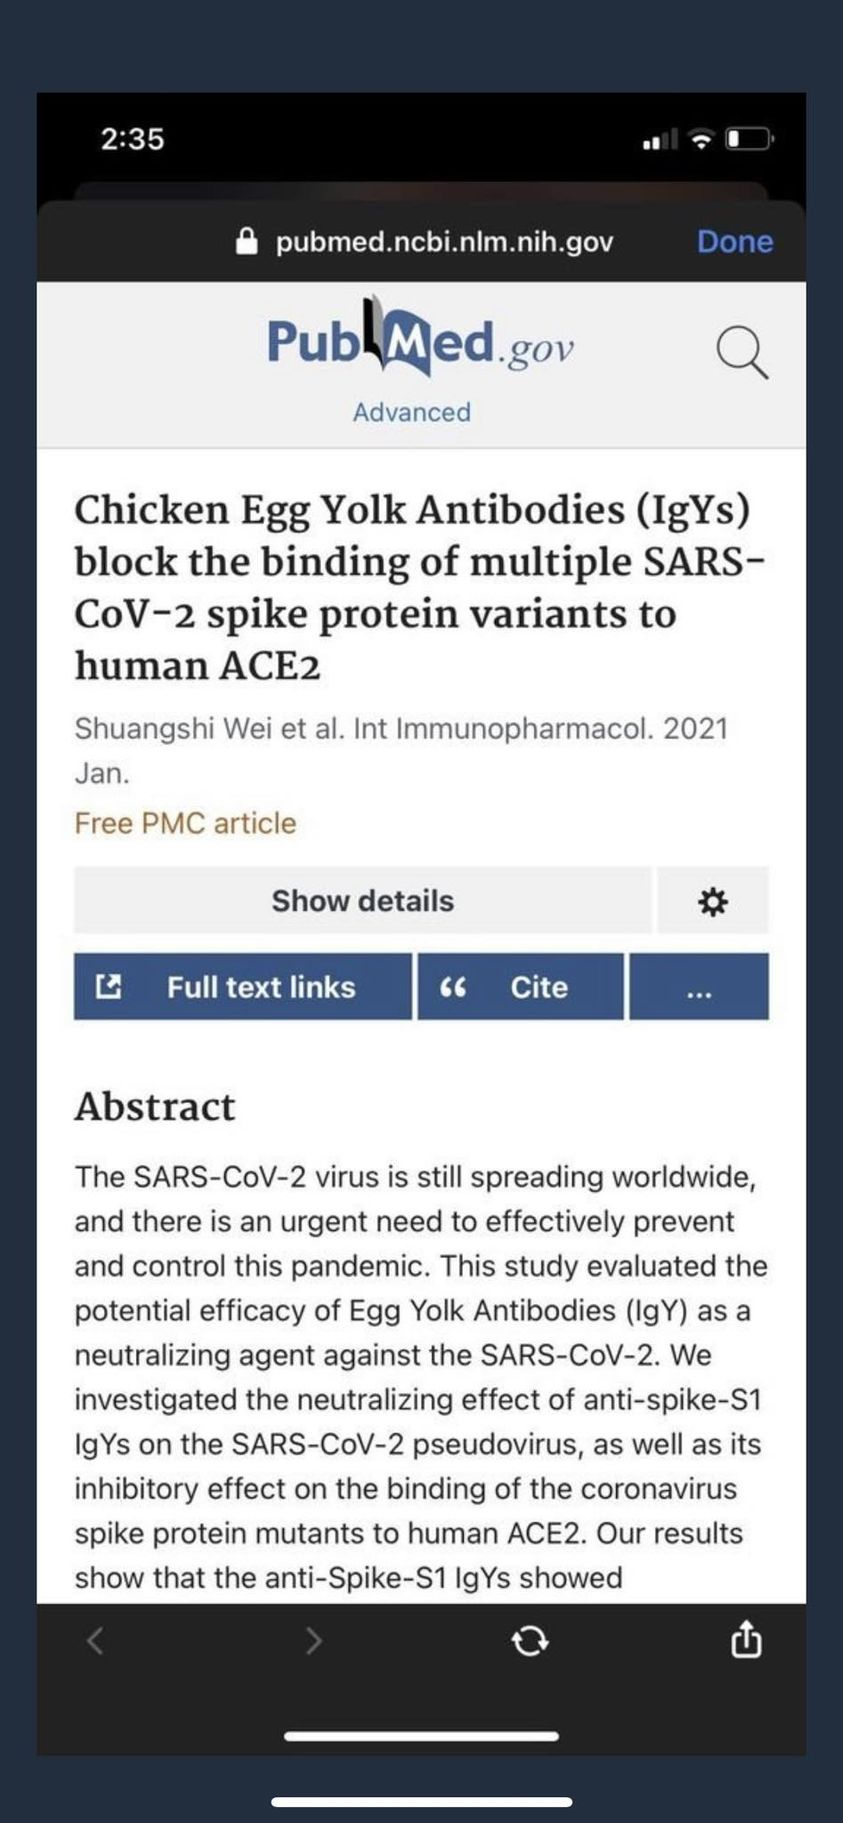Open the share sheet icon
Image resolution: width=843 pixels, height=1823 pixels.
click(746, 1639)
